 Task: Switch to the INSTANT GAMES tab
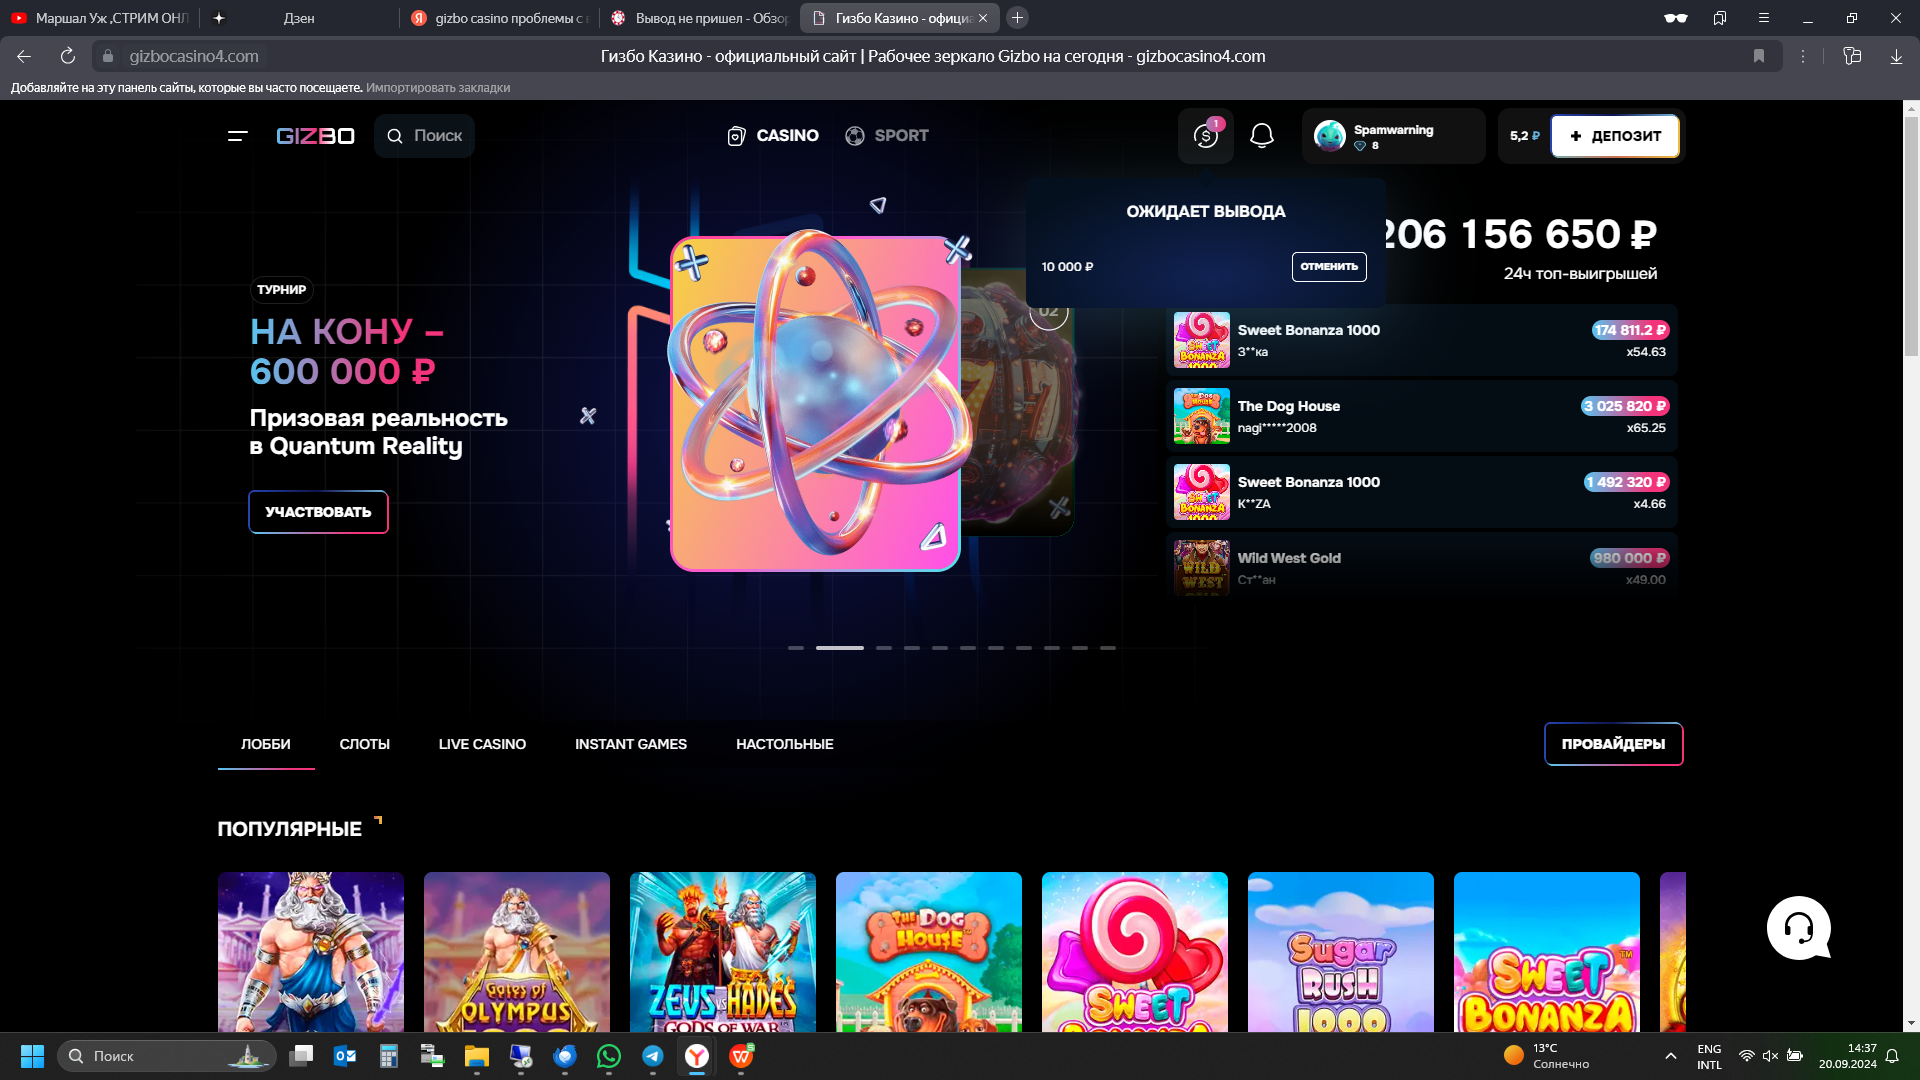tap(631, 744)
